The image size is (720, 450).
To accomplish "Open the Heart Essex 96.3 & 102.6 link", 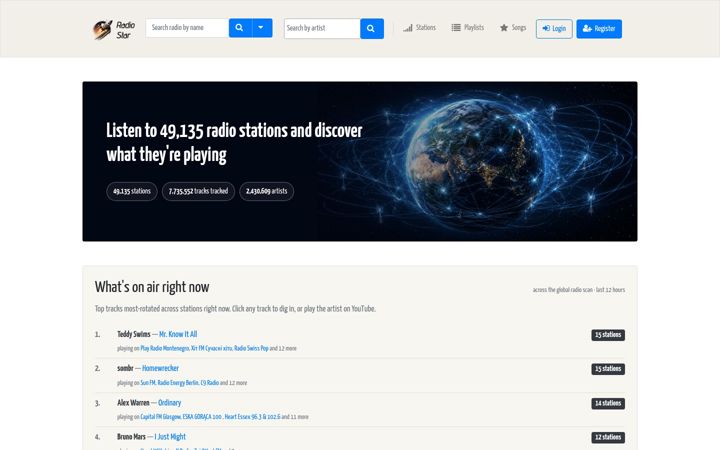I will [x=252, y=417].
